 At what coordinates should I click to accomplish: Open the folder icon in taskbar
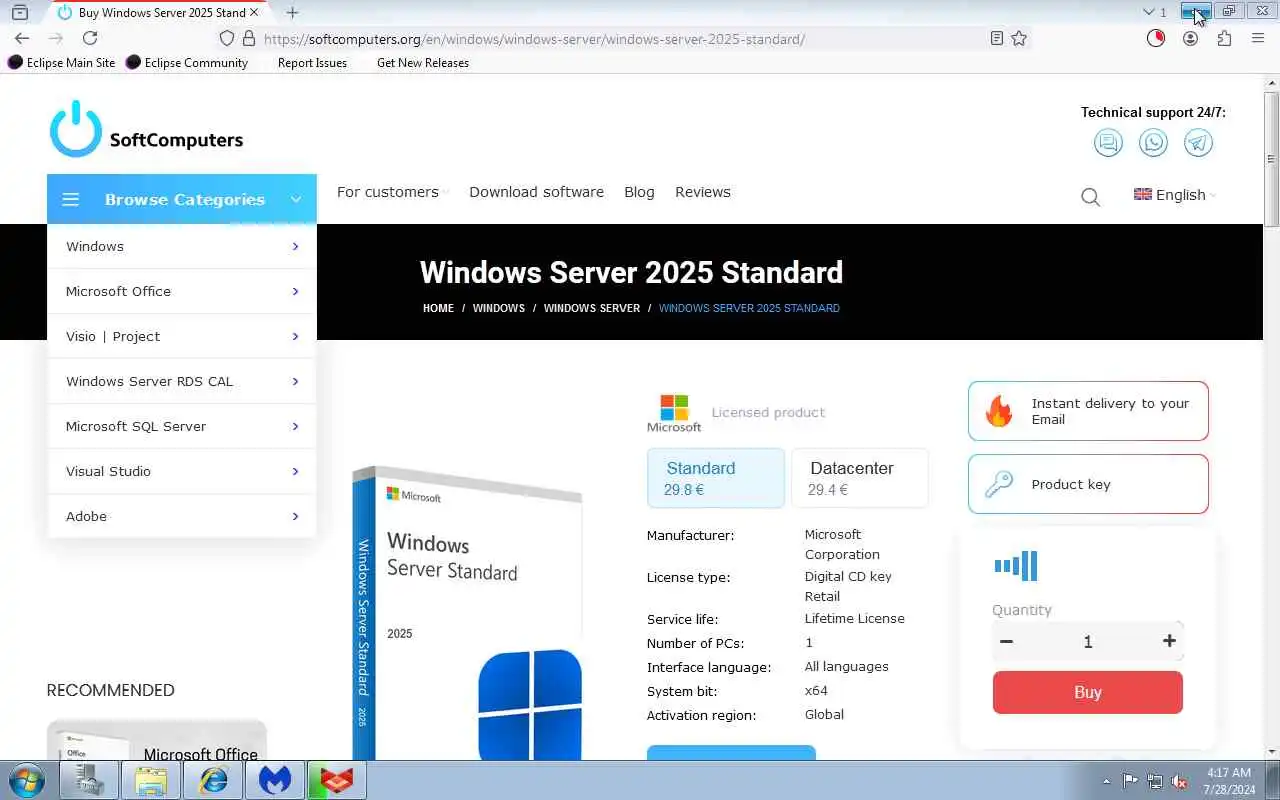[x=151, y=780]
